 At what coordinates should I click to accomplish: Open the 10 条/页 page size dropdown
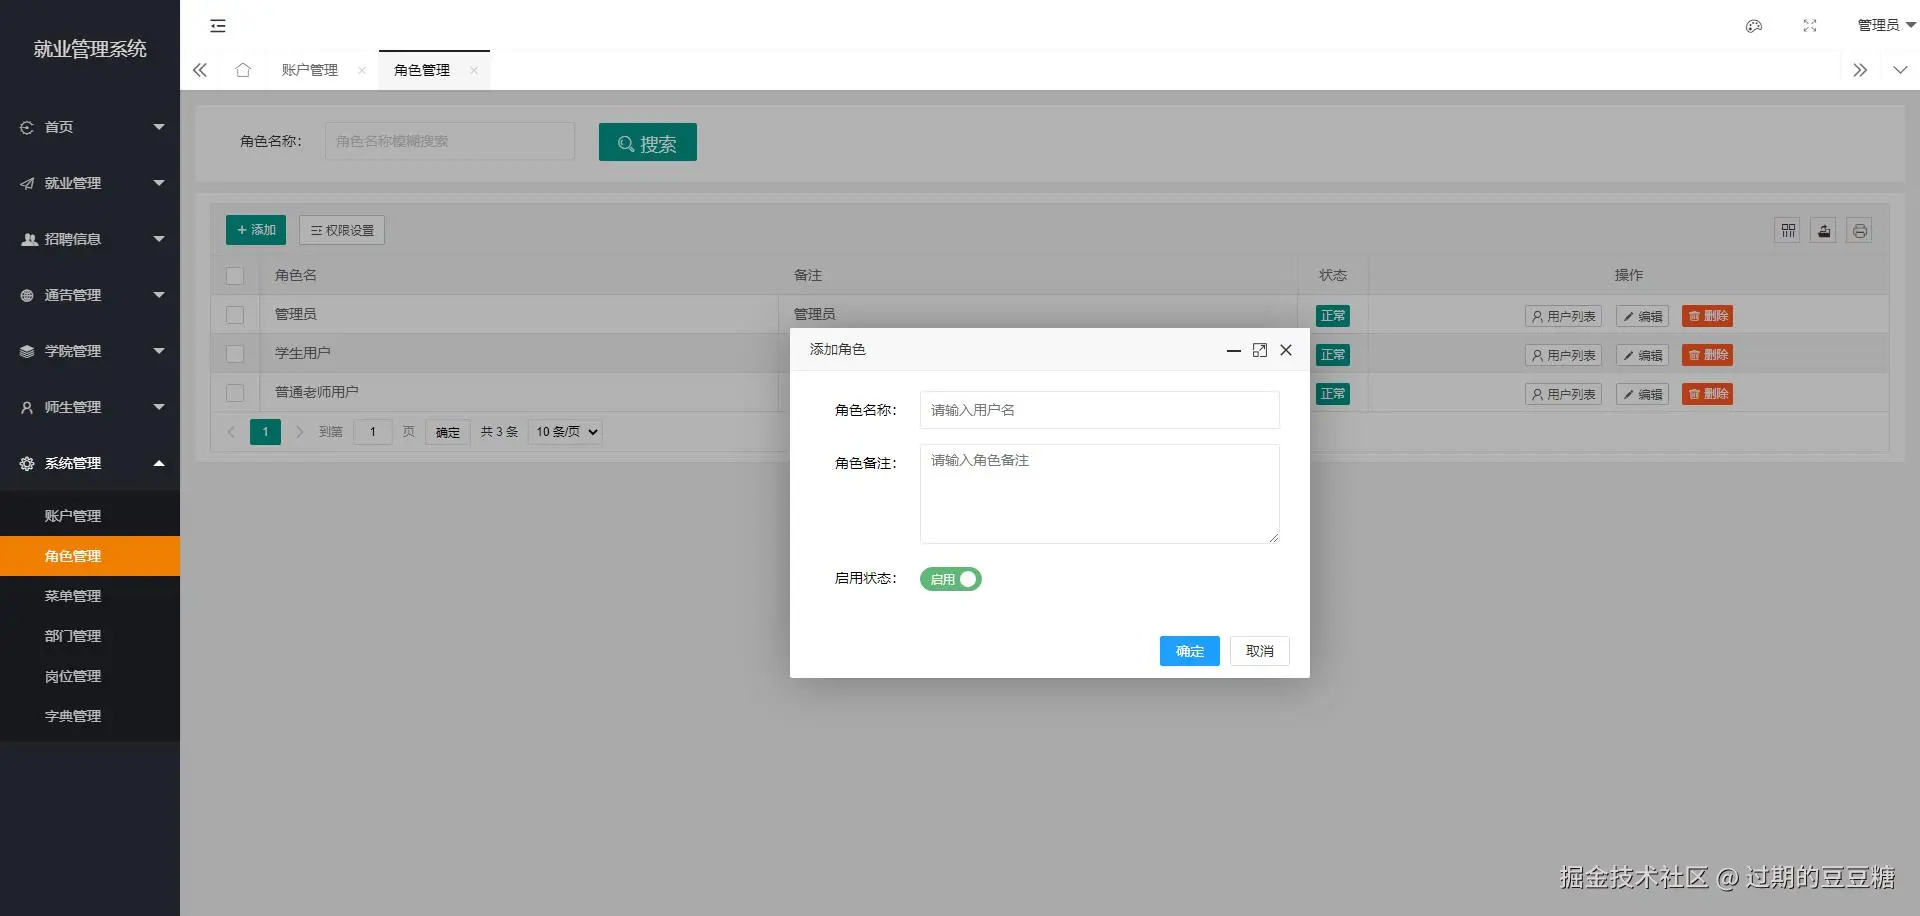(x=566, y=432)
